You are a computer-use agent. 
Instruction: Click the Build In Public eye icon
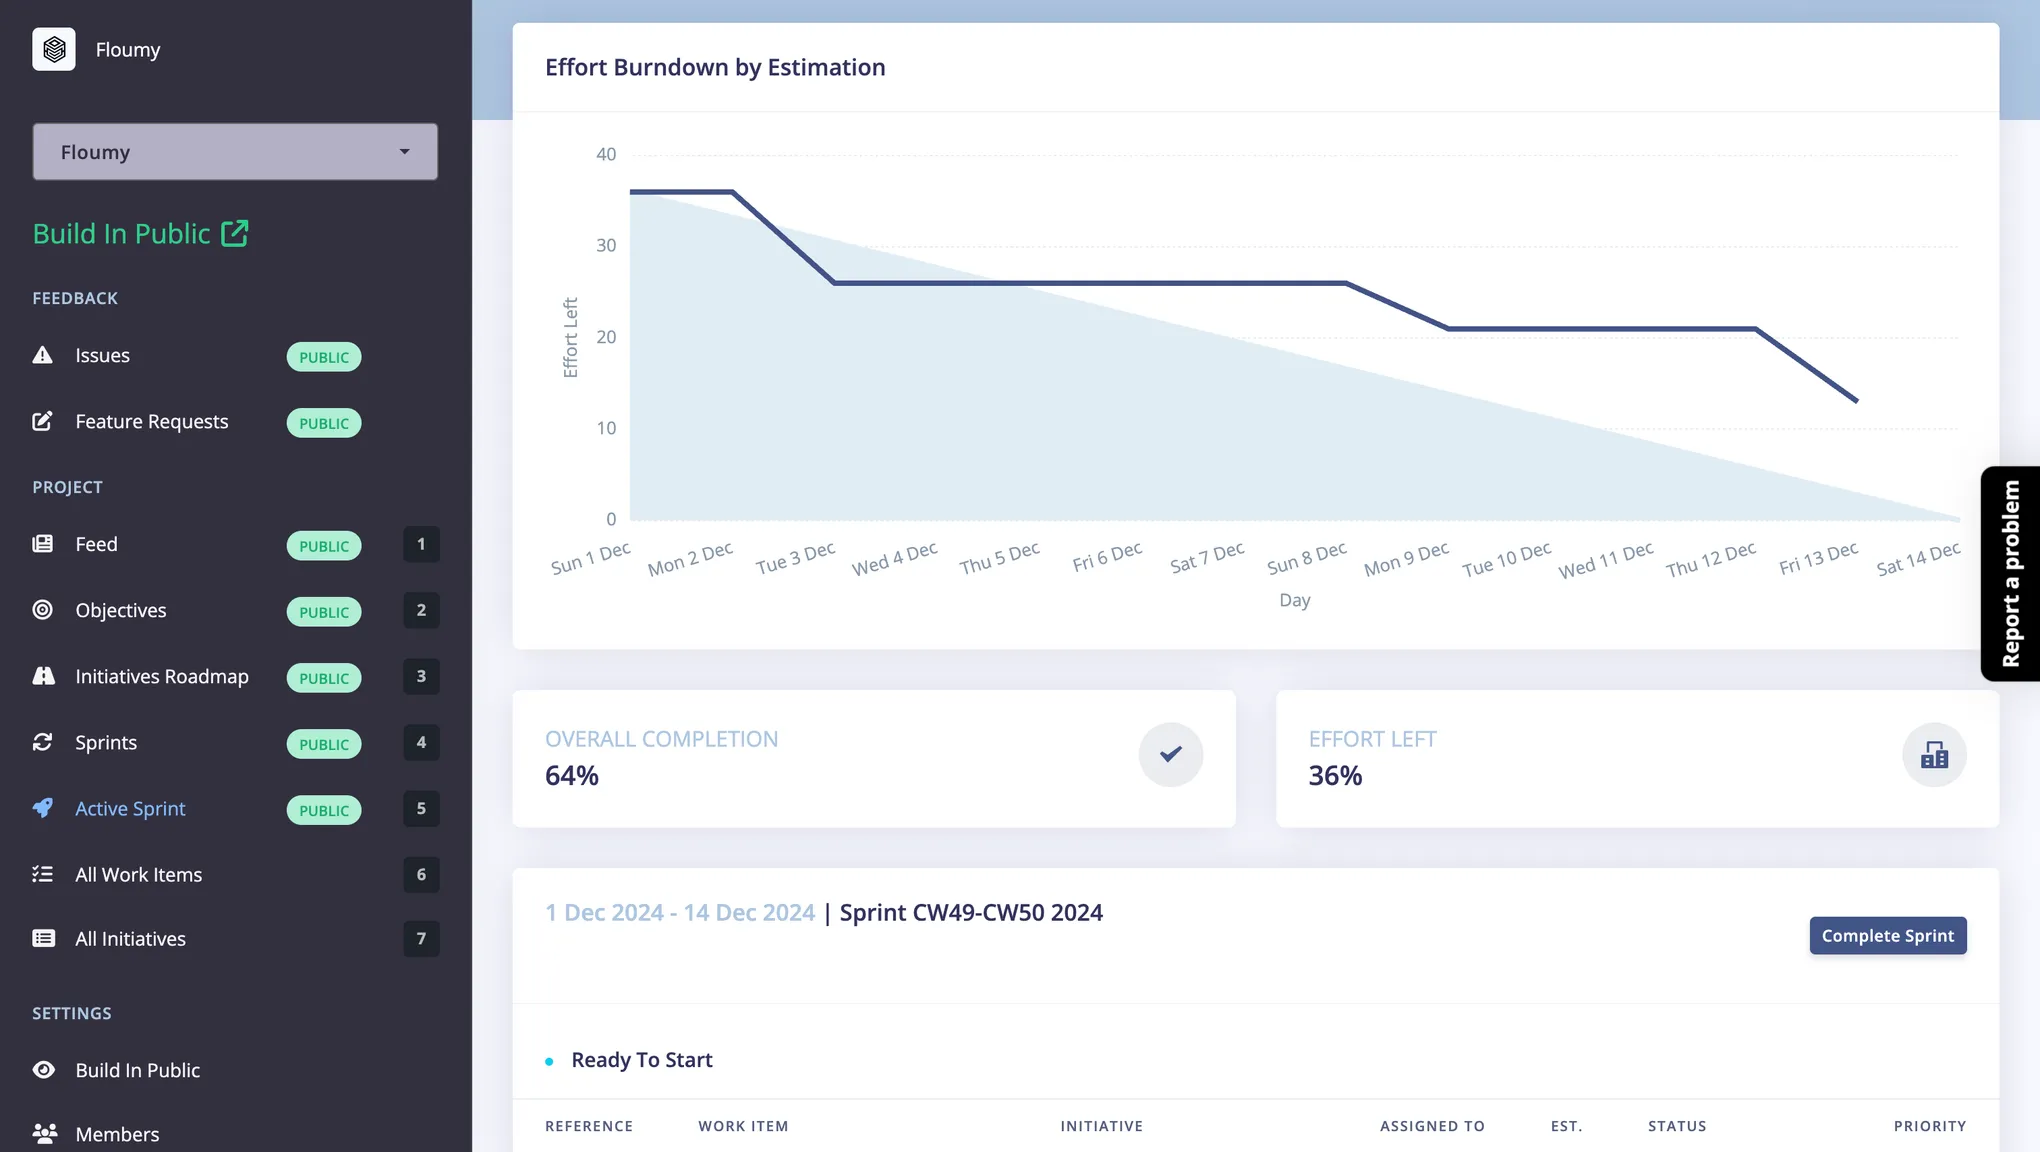[43, 1070]
